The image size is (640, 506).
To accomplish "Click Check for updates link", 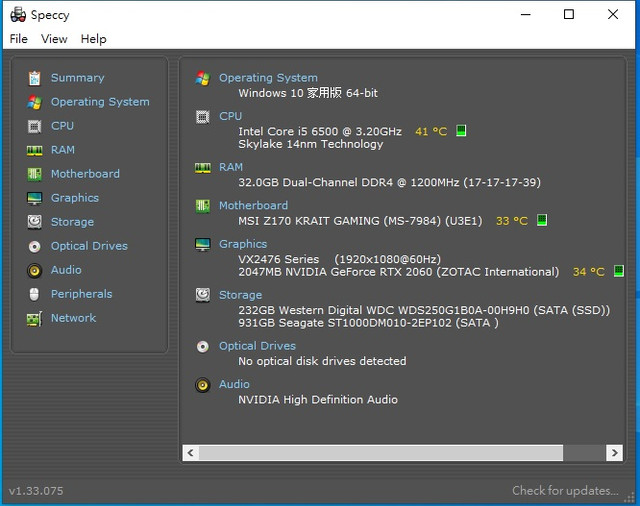I will (x=565, y=490).
